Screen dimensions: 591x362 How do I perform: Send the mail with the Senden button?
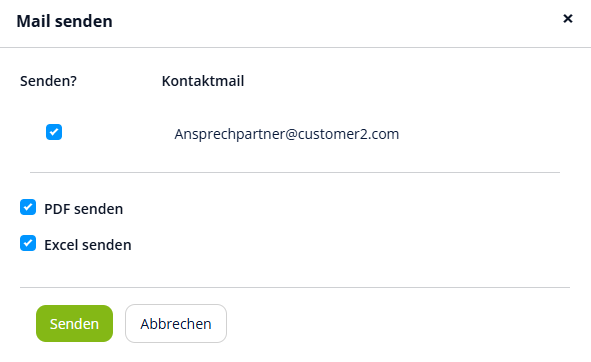[x=74, y=324]
